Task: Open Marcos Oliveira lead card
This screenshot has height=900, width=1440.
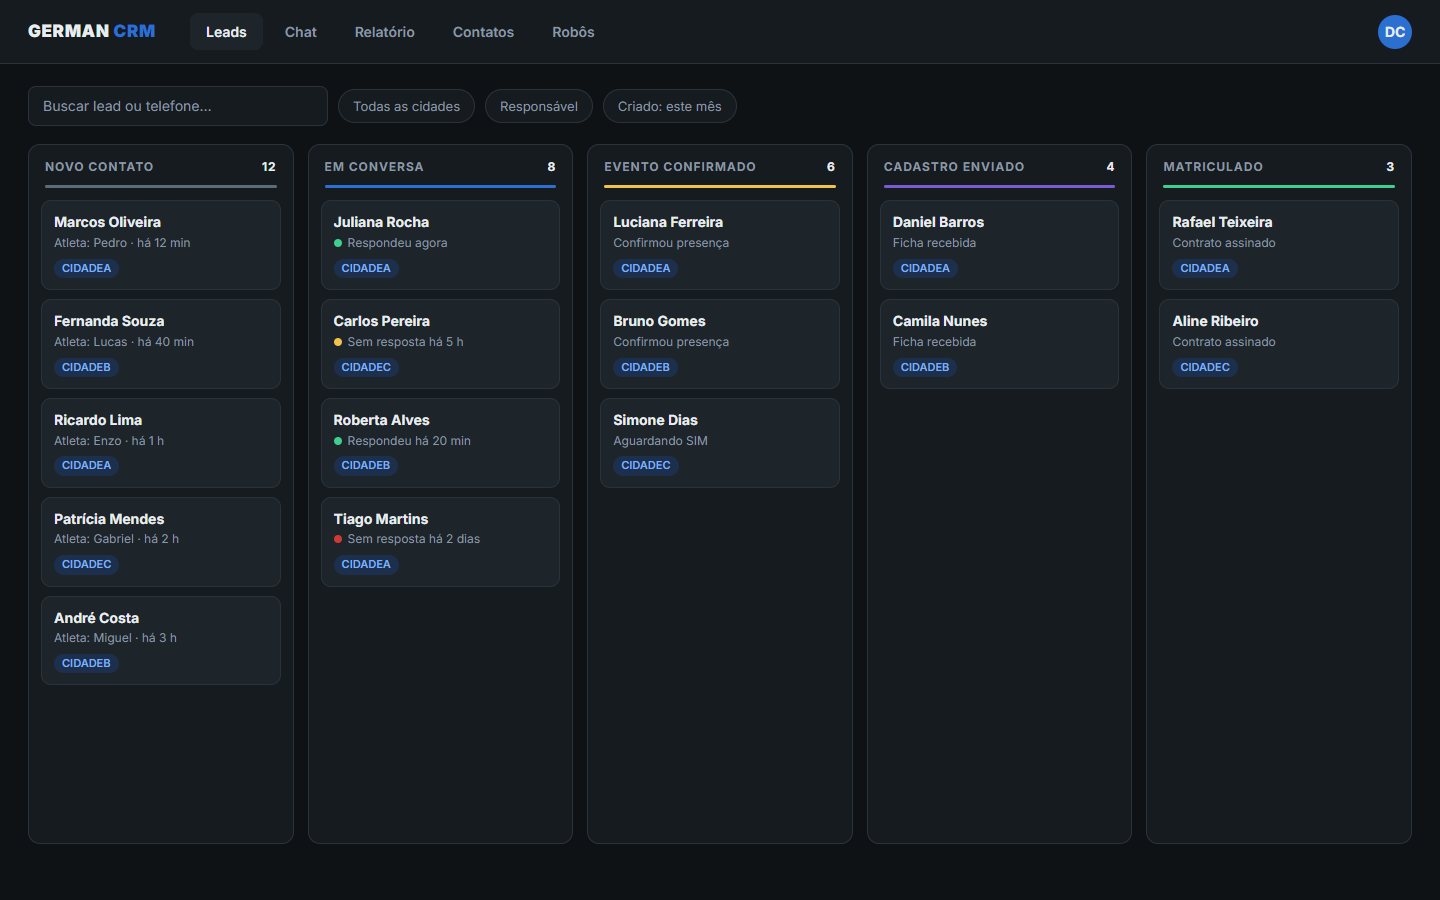Action: 161,245
